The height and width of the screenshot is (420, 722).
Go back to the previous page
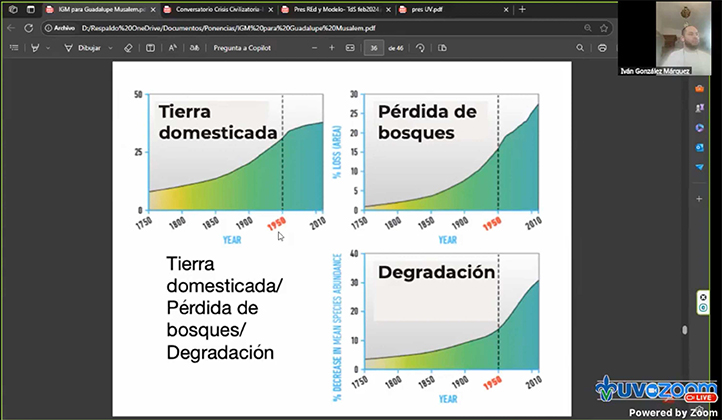point(11,28)
